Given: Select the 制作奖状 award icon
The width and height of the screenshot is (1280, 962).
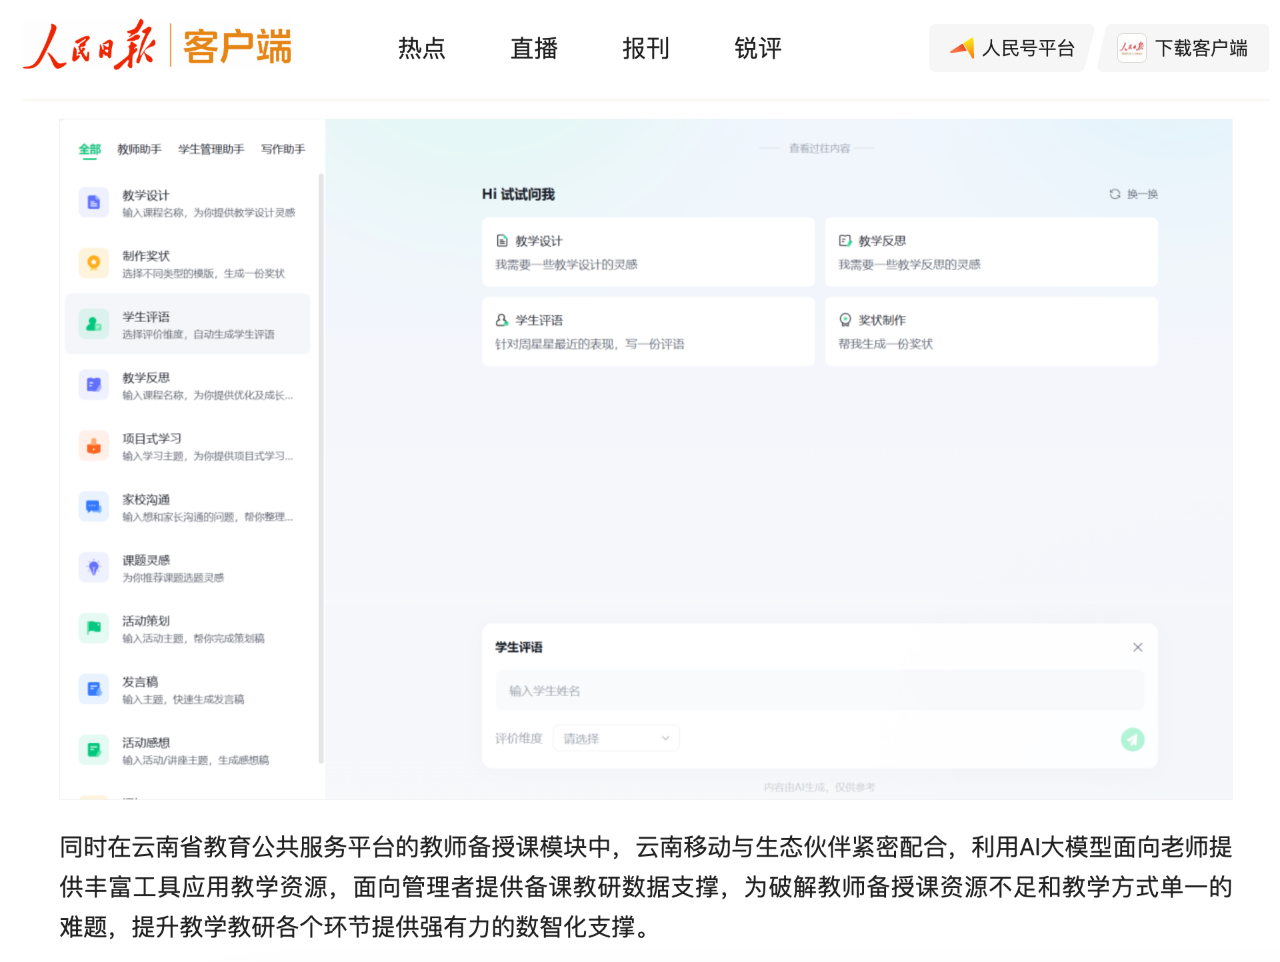Looking at the screenshot, I should click(93, 263).
